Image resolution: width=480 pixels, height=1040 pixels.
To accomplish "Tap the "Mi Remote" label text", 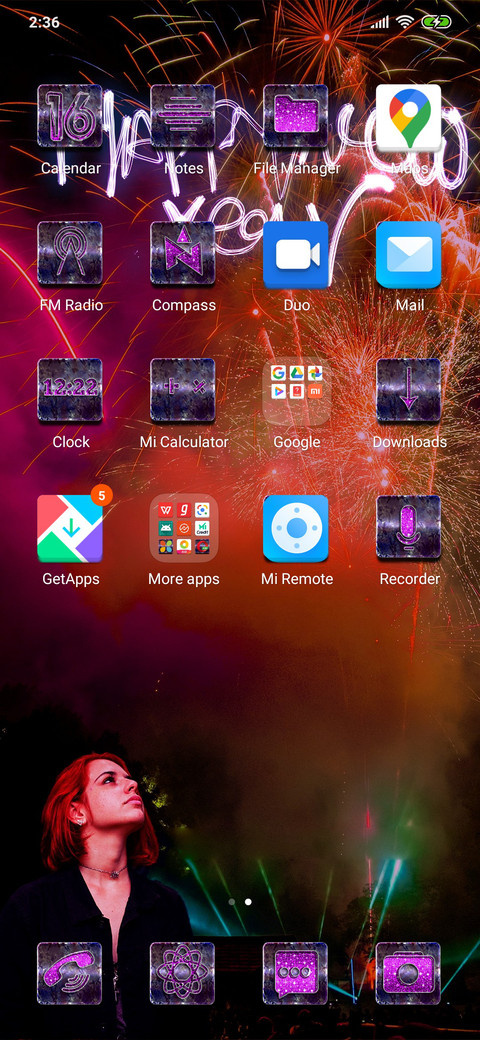I will coord(297,579).
